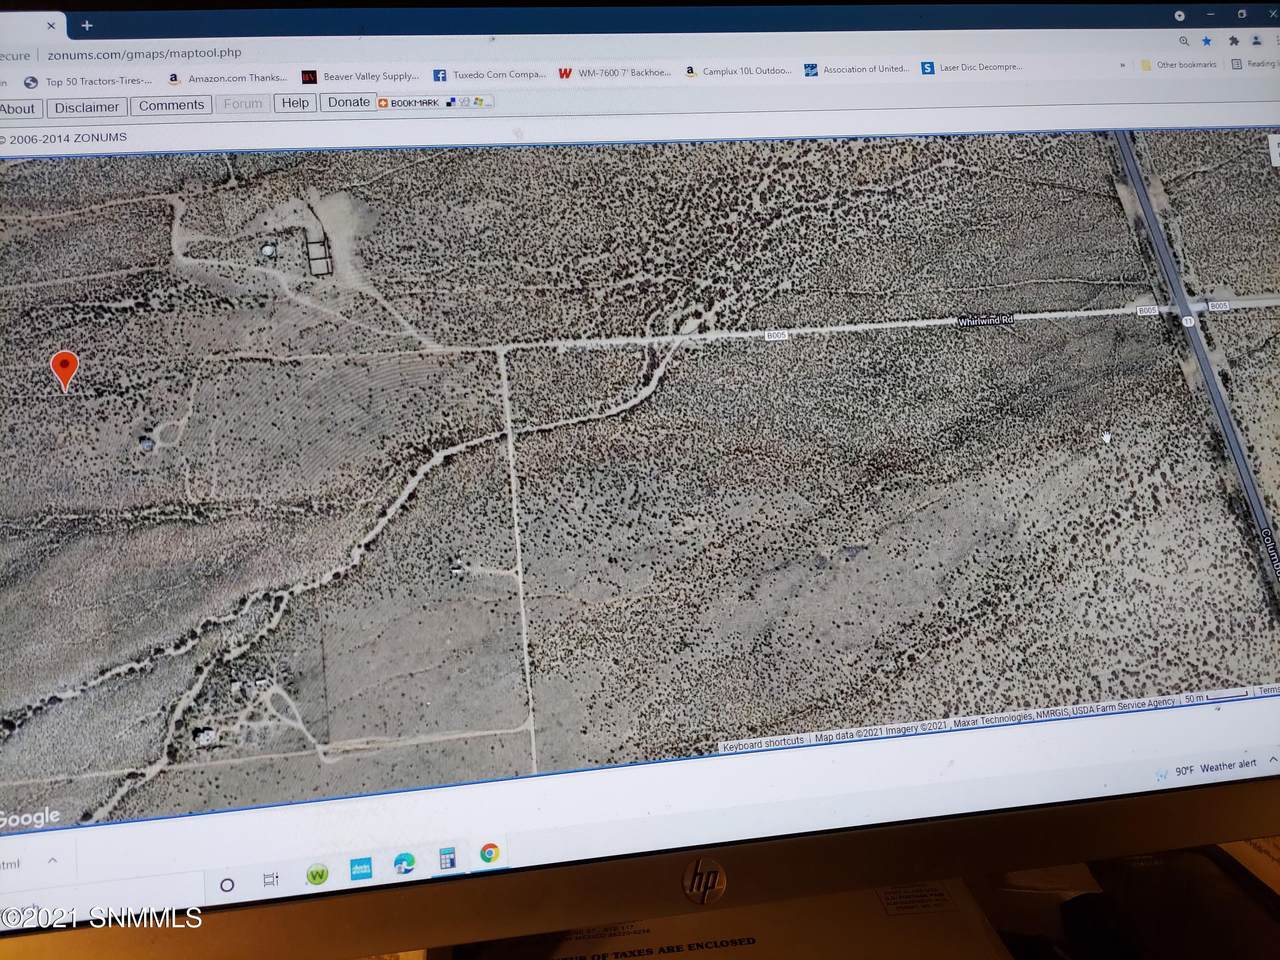Screen dimensions: 1280x960
Task: Click the Keyboard shortcuts map link
Action: point(763,743)
